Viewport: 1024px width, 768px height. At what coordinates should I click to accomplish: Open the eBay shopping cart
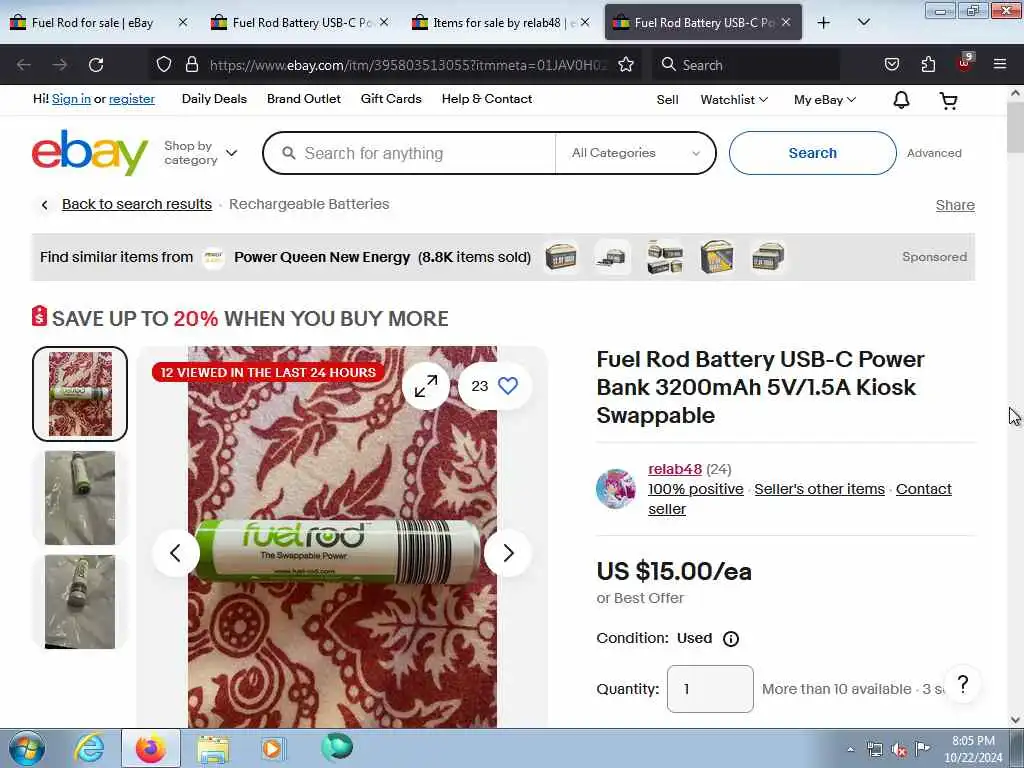(x=948, y=100)
